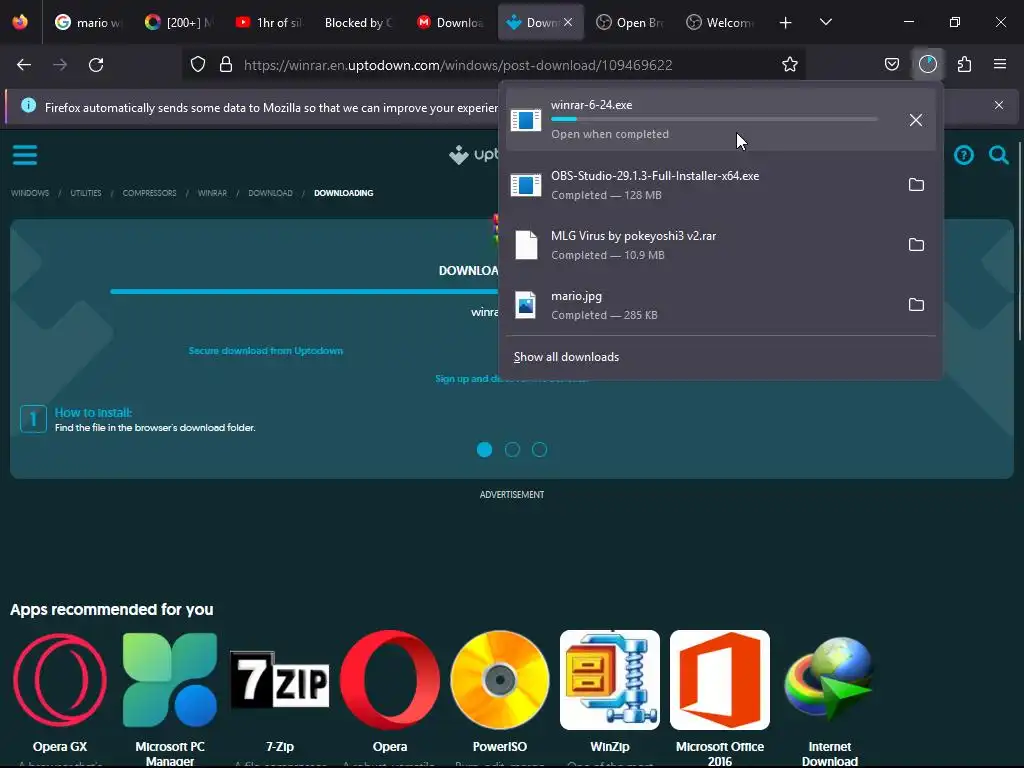The image size is (1024, 768).
Task: Click Show all downloads
Action: point(566,357)
